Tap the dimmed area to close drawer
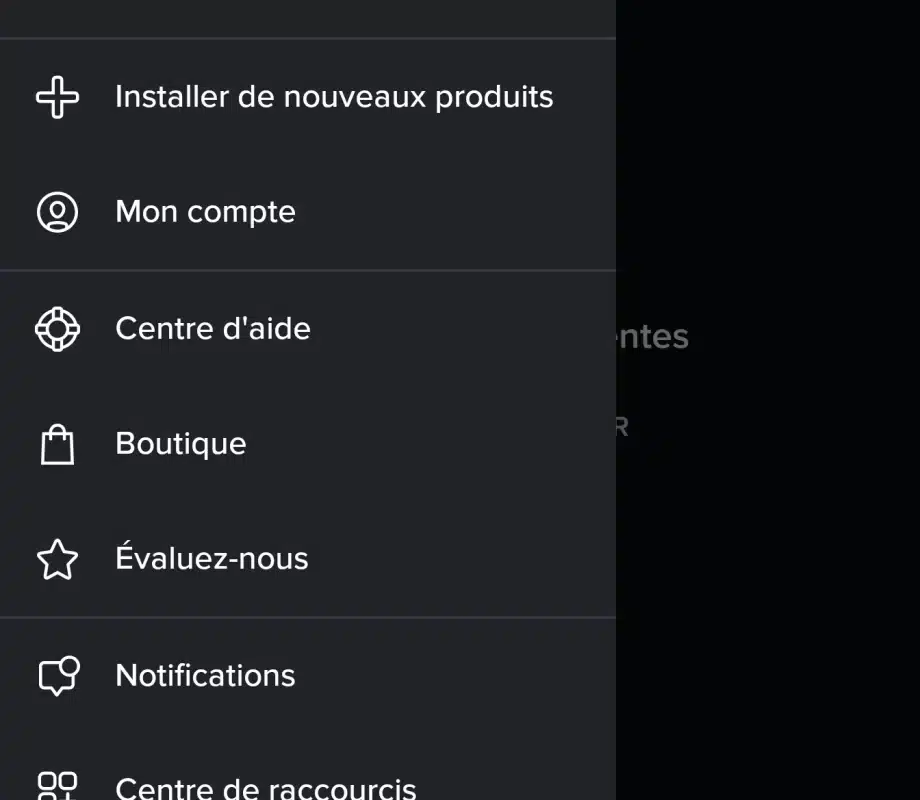Image resolution: width=920 pixels, height=800 pixels. pos(770,600)
